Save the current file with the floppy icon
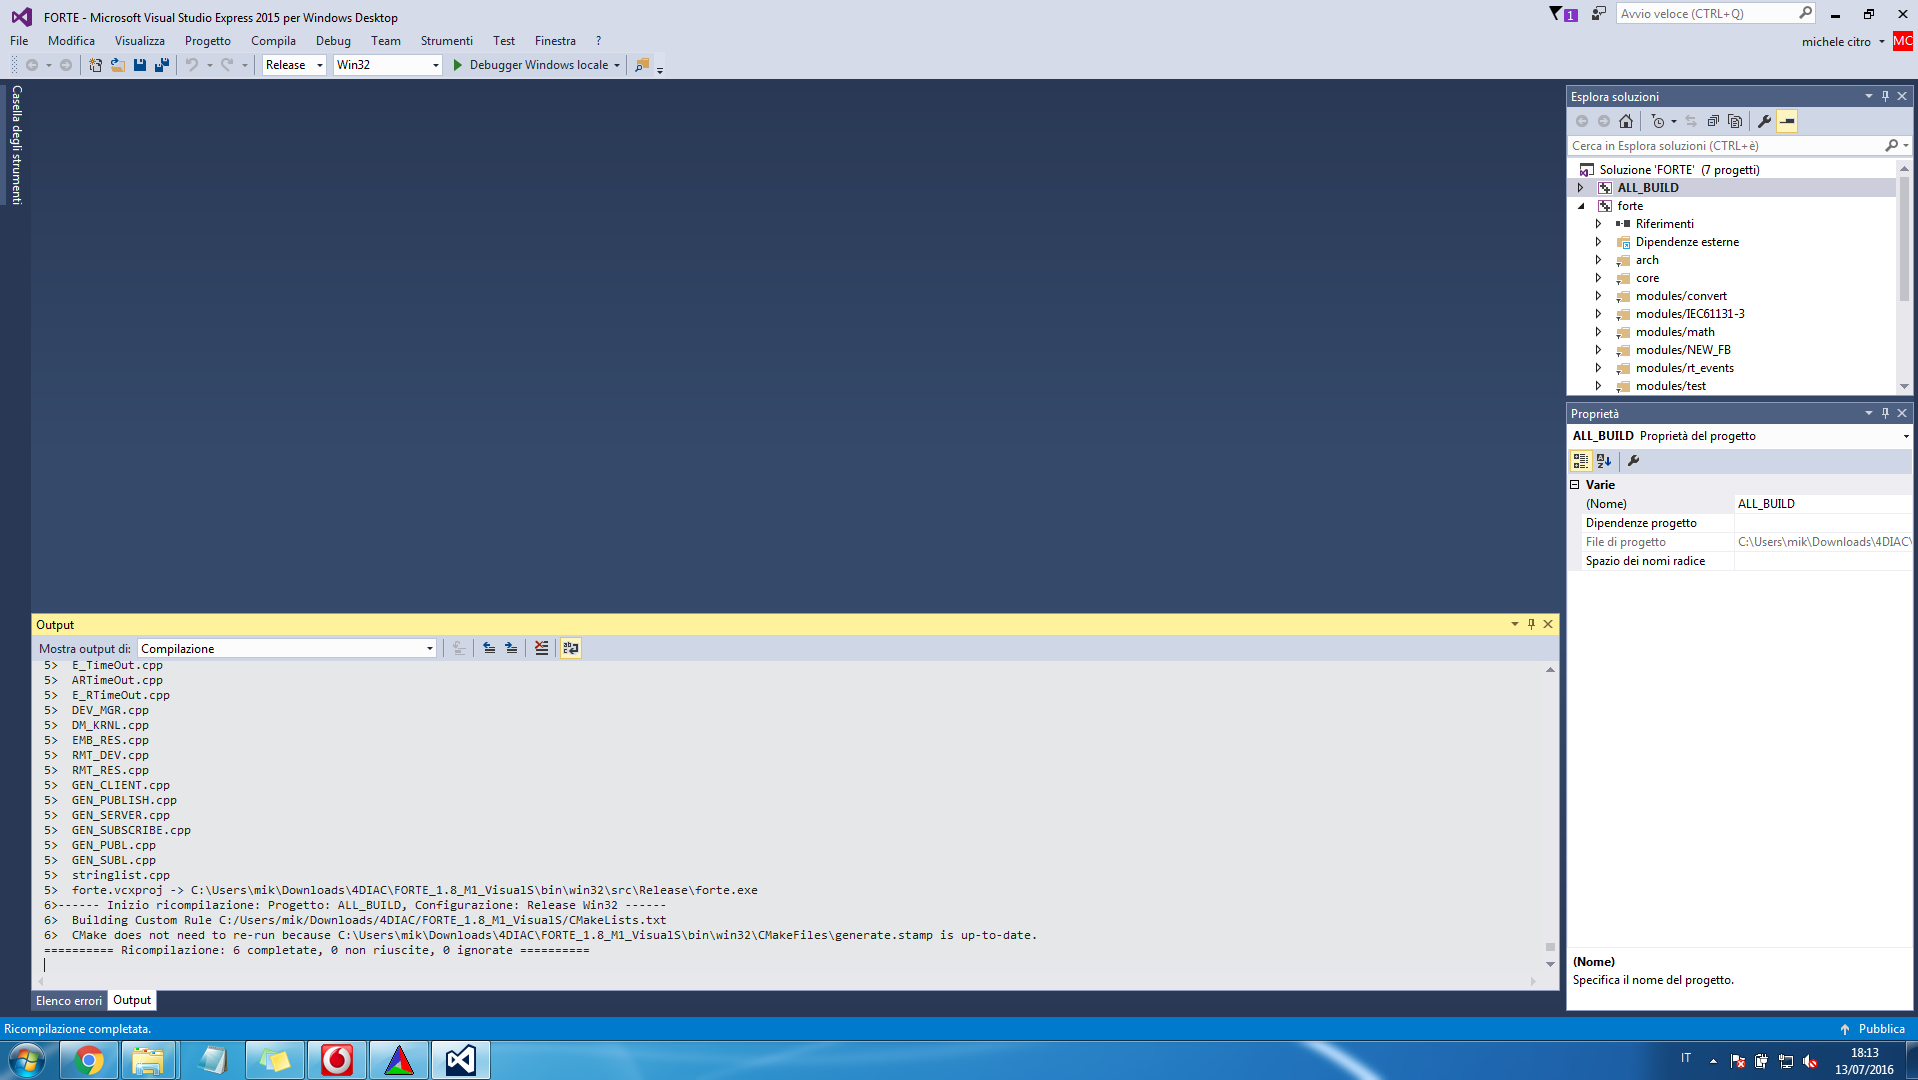The width and height of the screenshot is (1918, 1080). click(140, 65)
